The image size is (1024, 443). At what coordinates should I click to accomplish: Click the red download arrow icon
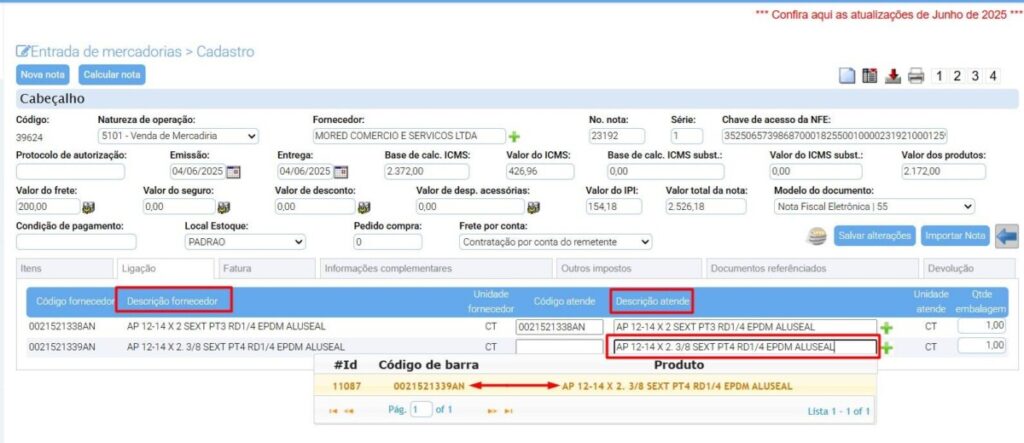coord(893,76)
